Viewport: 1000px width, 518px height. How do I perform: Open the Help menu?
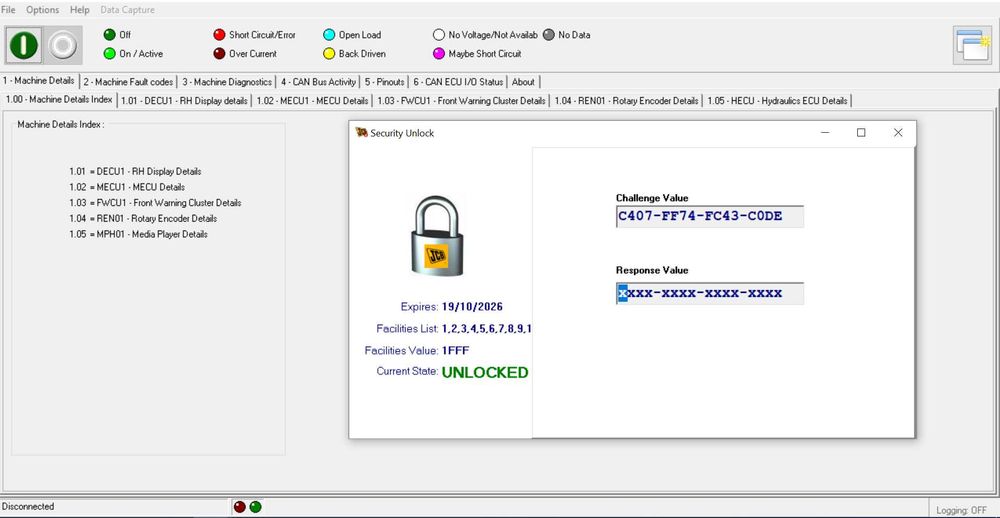[x=80, y=10]
